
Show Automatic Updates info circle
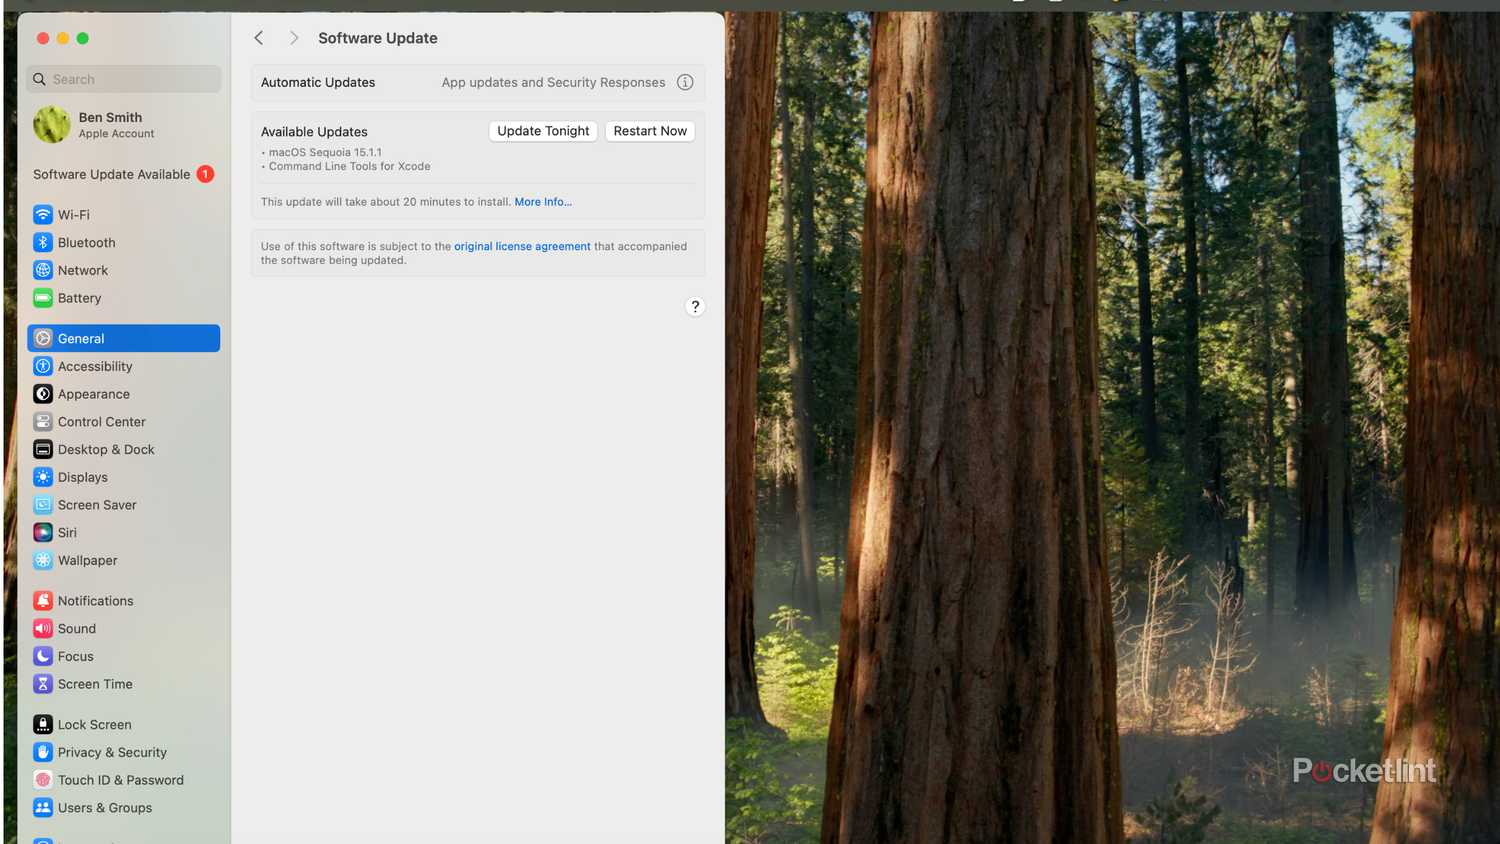[685, 83]
